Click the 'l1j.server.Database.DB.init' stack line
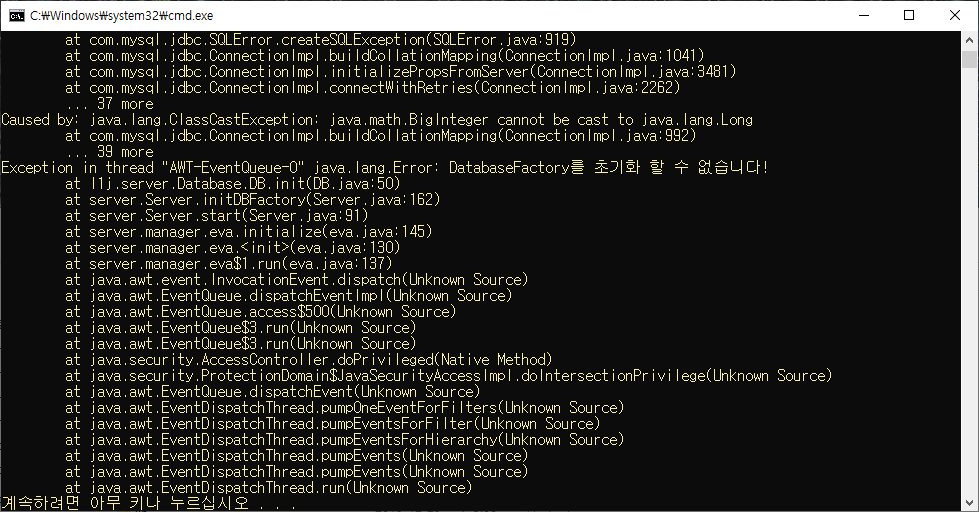Viewport: 979px width, 512px height. pyautogui.click(x=232, y=184)
